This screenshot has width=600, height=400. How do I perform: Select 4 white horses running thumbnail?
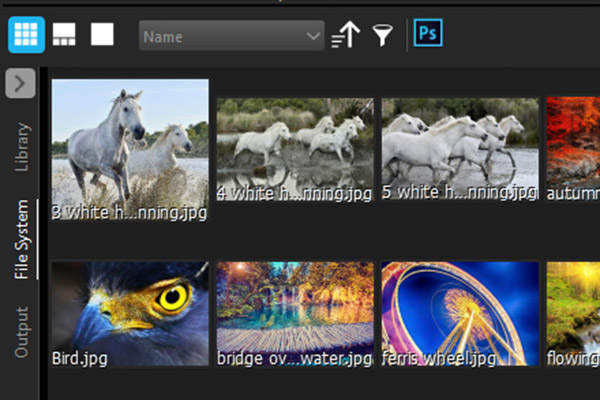tap(295, 149)
